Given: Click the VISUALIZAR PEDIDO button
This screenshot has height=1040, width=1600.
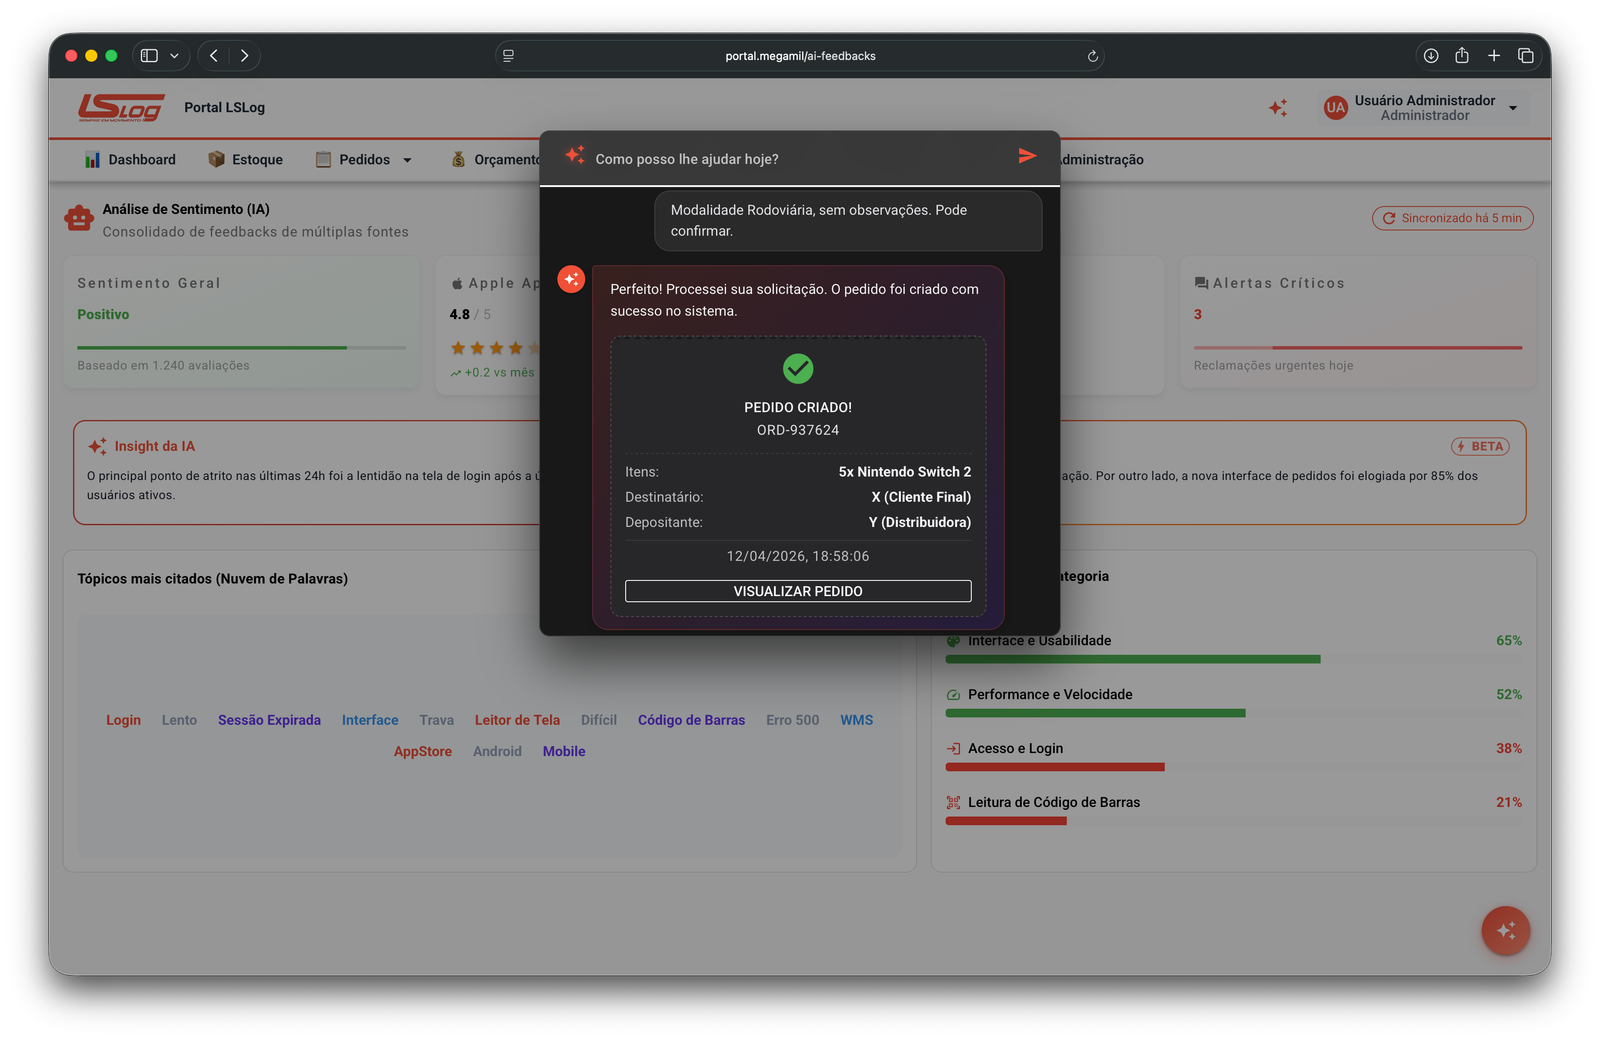Looking at the screenshot, I should tap(797, 590).
